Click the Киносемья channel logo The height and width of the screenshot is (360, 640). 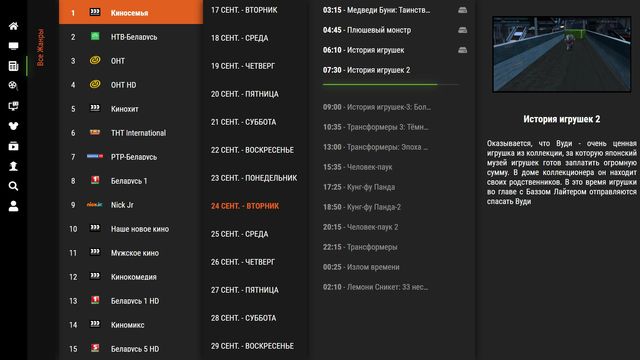[x=95, y=12]
